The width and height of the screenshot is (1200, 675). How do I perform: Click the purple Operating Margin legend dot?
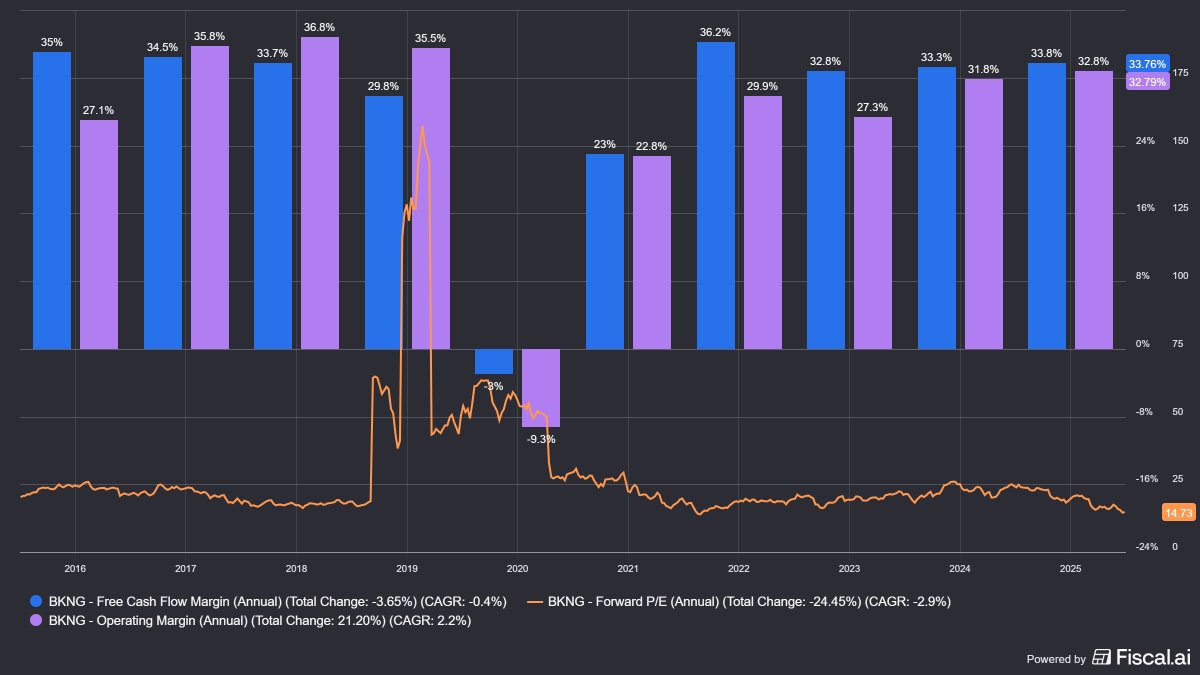[38, 620]
